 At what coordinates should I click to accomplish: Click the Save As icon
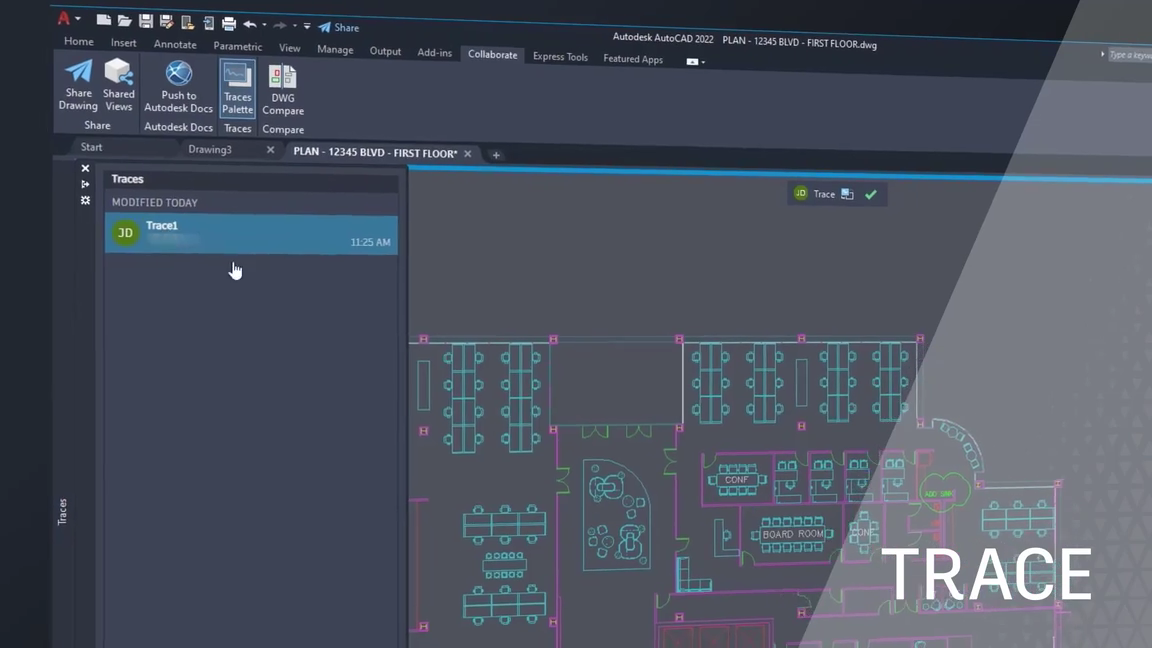pos(167,23)
